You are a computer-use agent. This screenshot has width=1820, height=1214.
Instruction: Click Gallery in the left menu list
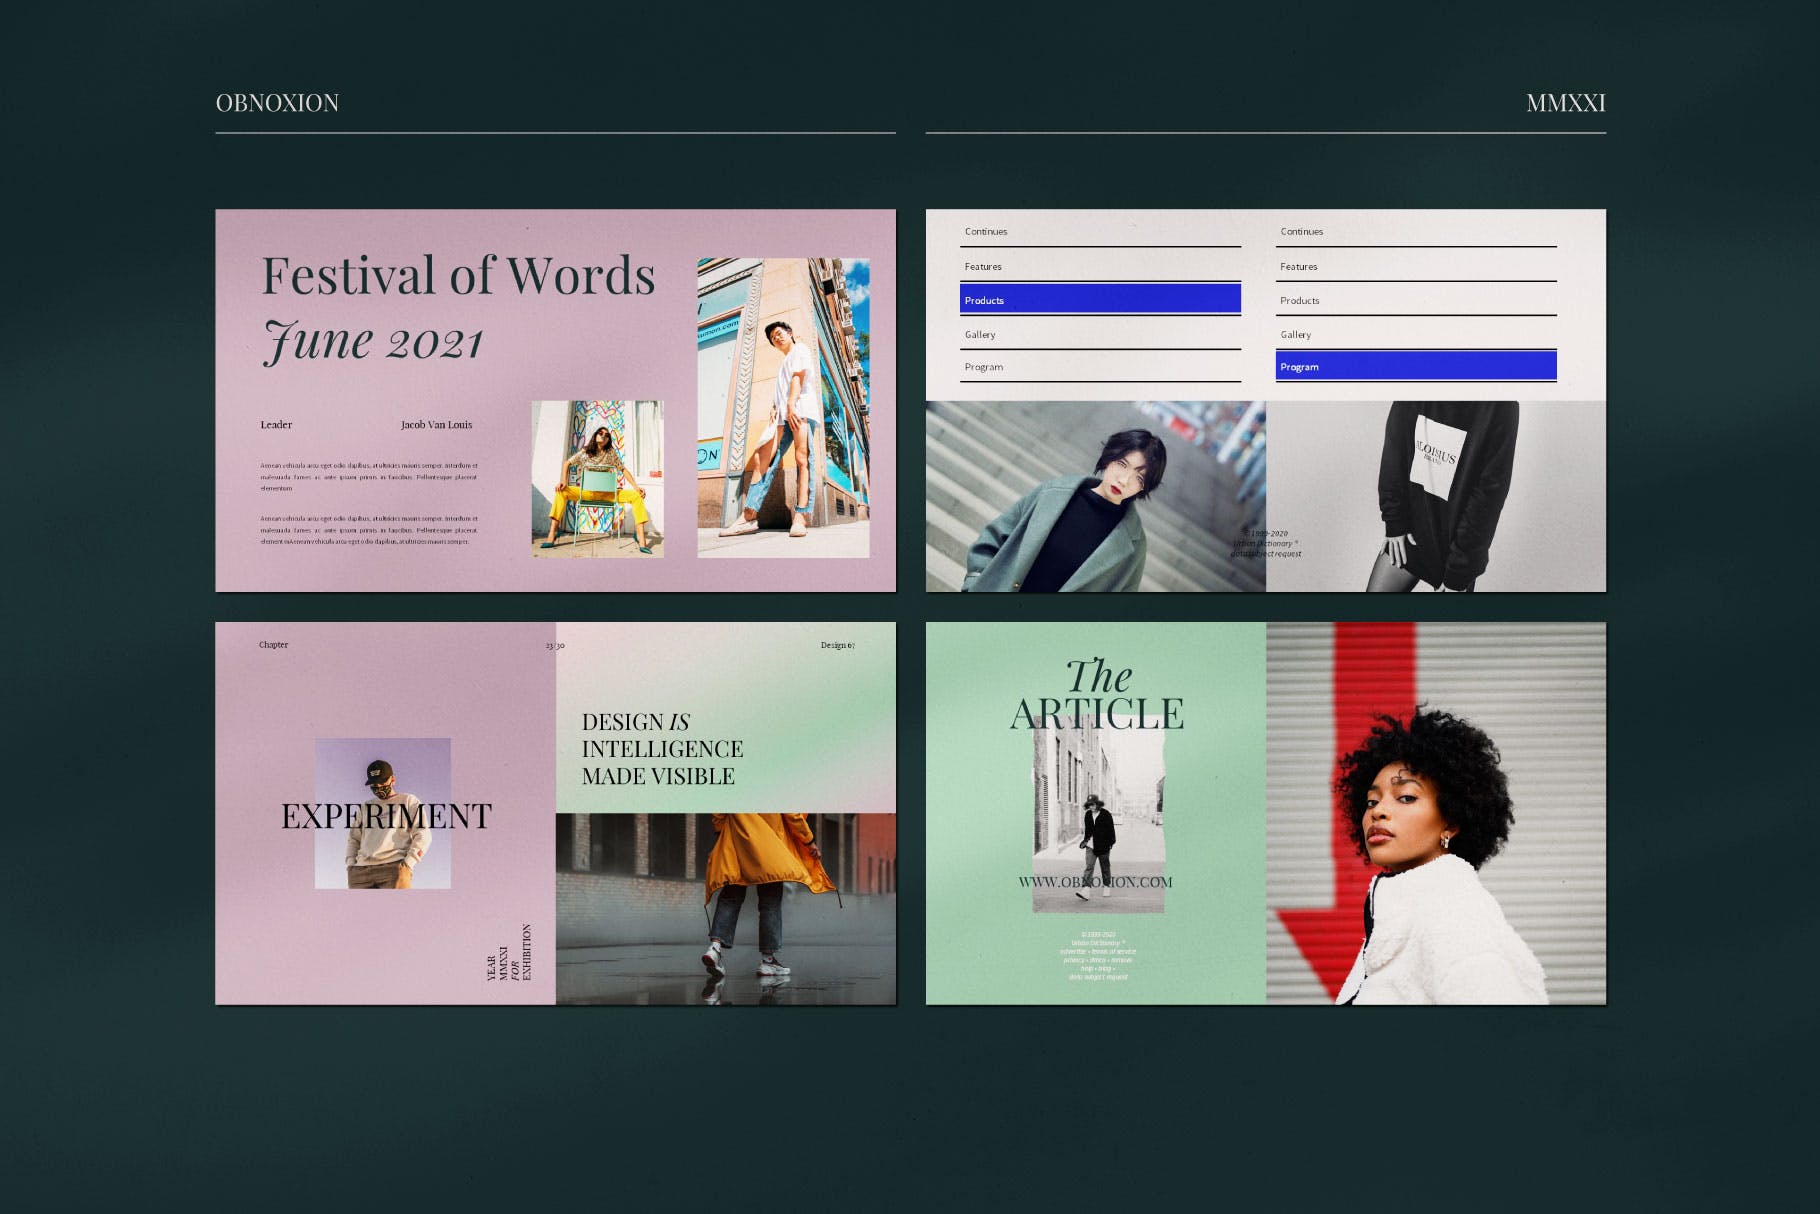pos(980,335)
